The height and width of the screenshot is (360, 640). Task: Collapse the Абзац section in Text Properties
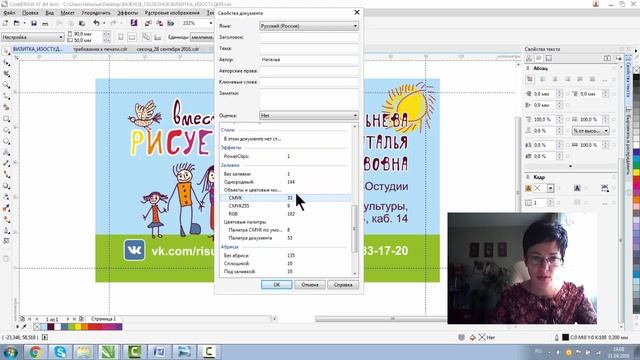tap(528, 69)
